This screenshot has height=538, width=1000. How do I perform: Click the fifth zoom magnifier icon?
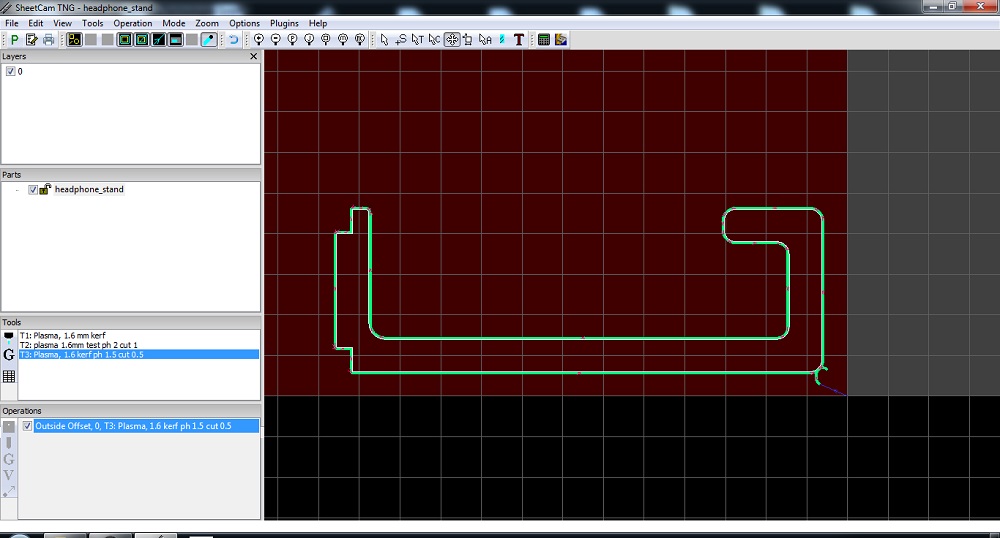pyautogui.click(x=326, y=40)
